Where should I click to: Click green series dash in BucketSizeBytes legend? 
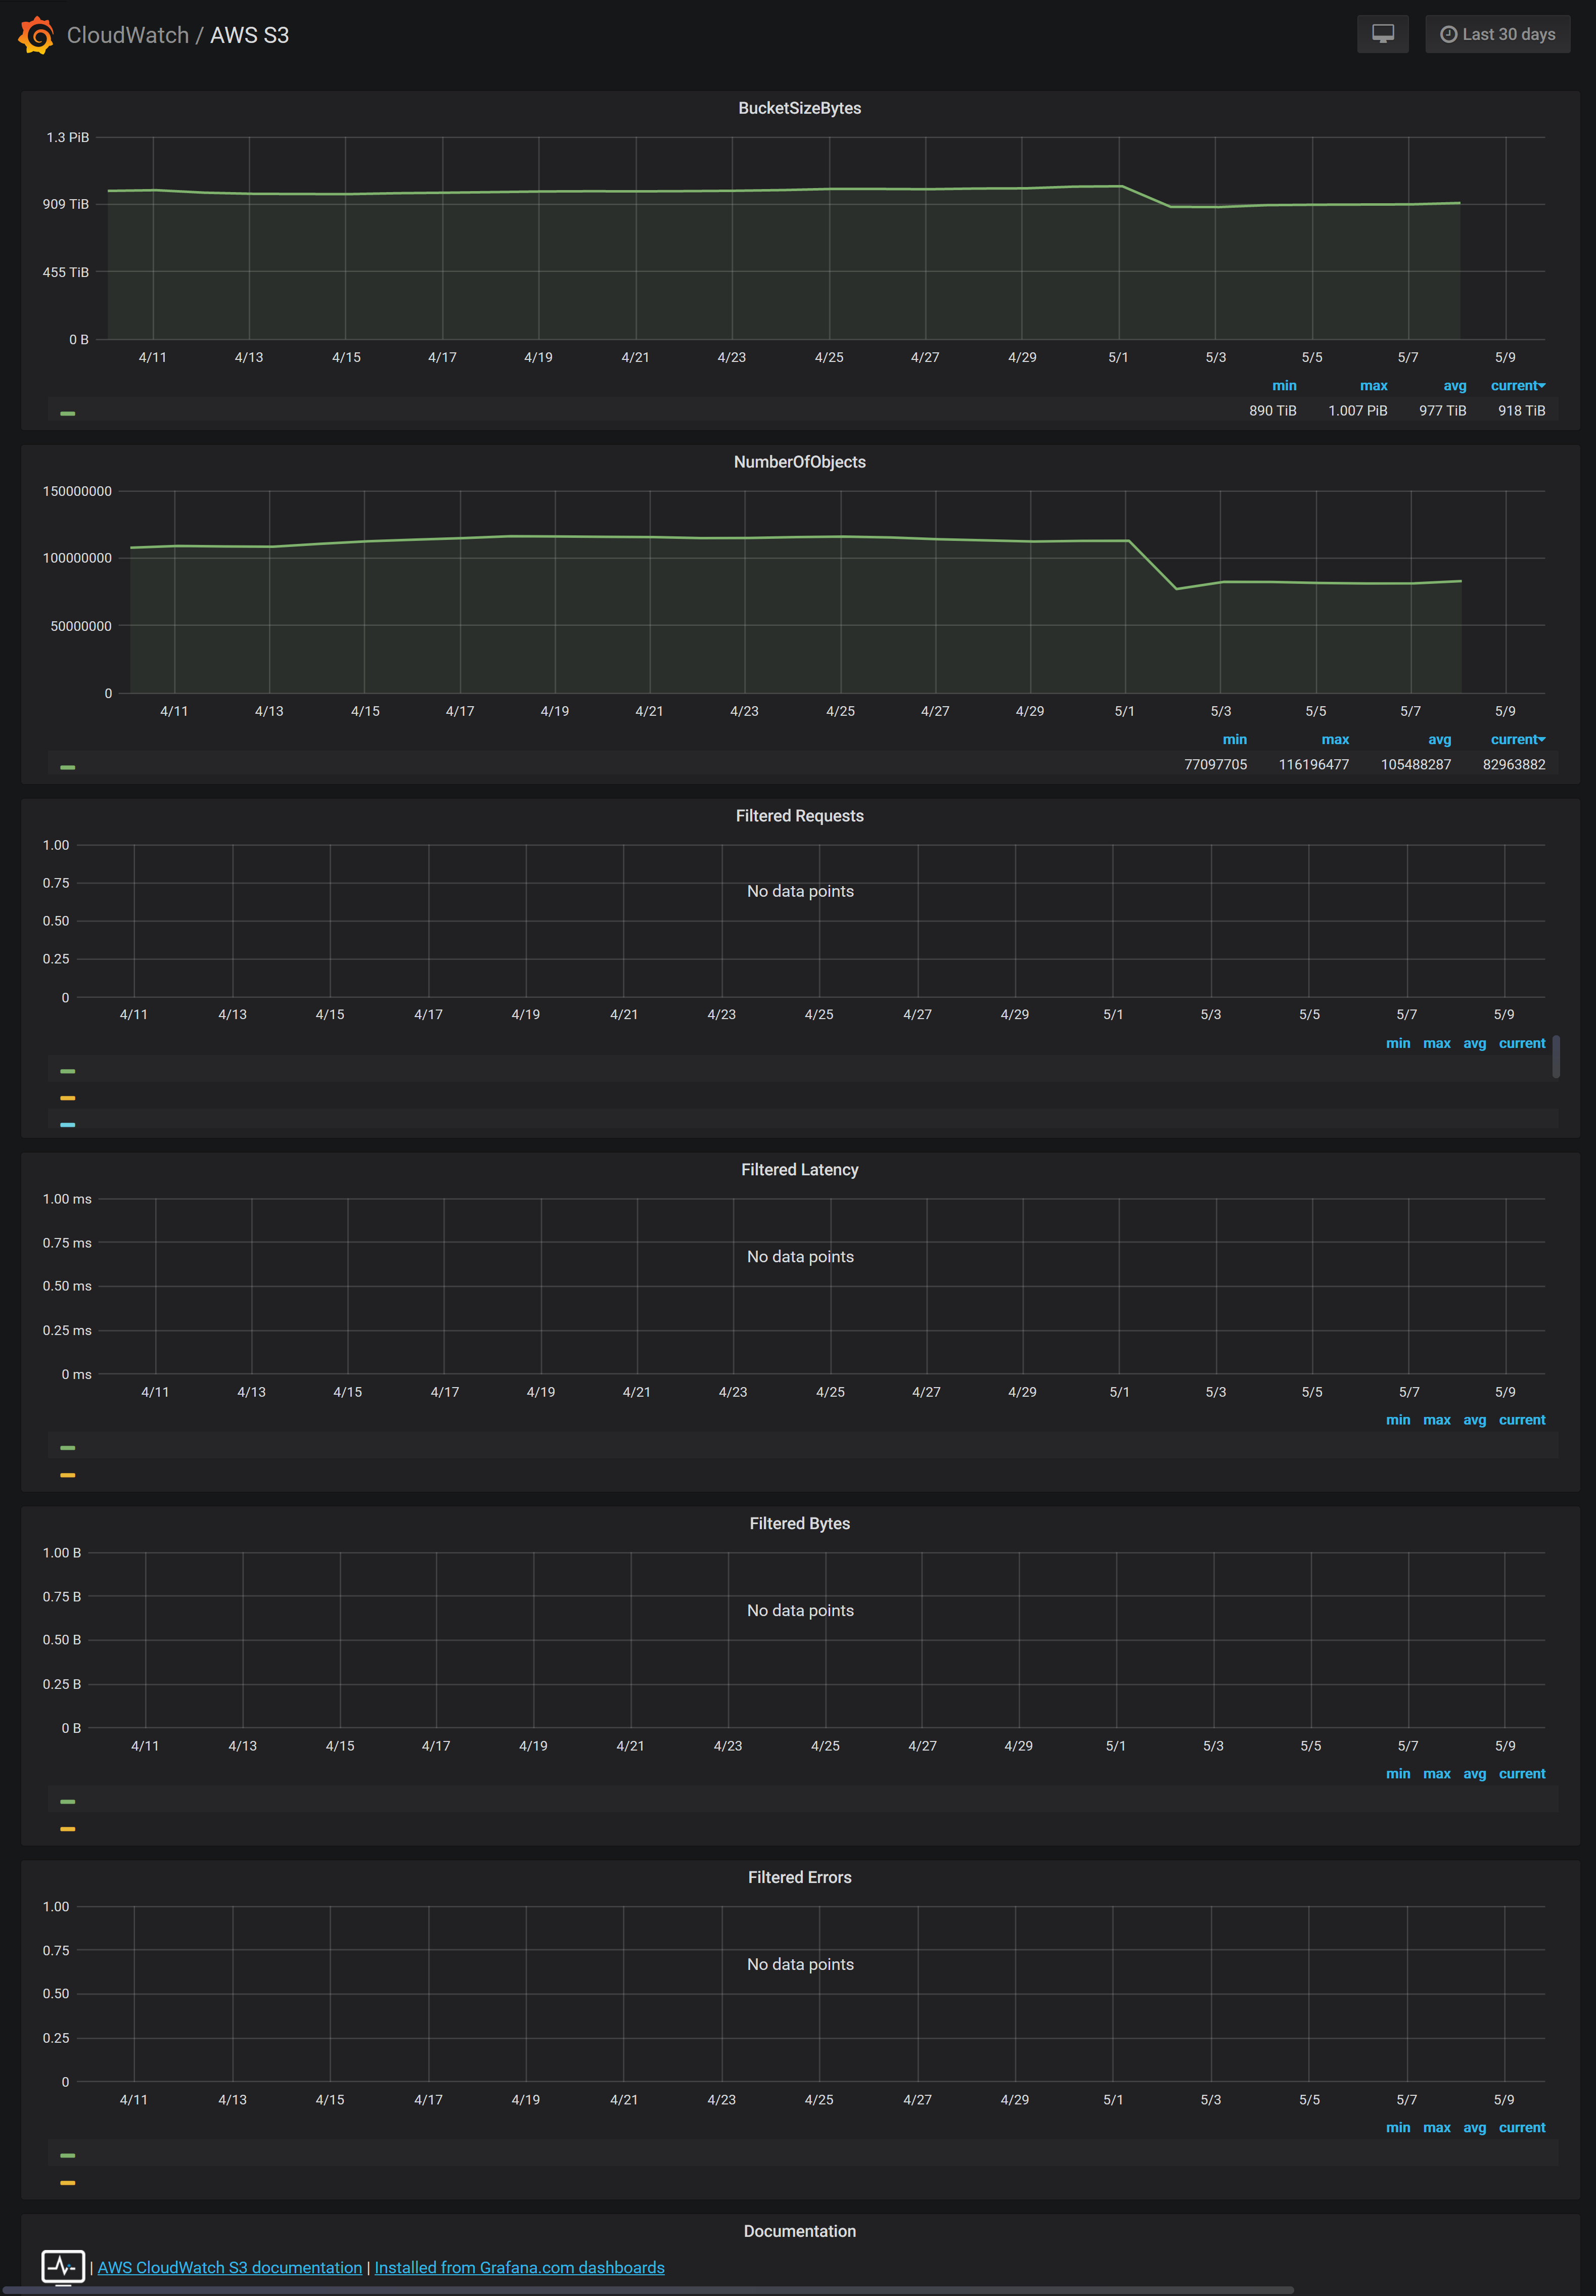[68, 413]
